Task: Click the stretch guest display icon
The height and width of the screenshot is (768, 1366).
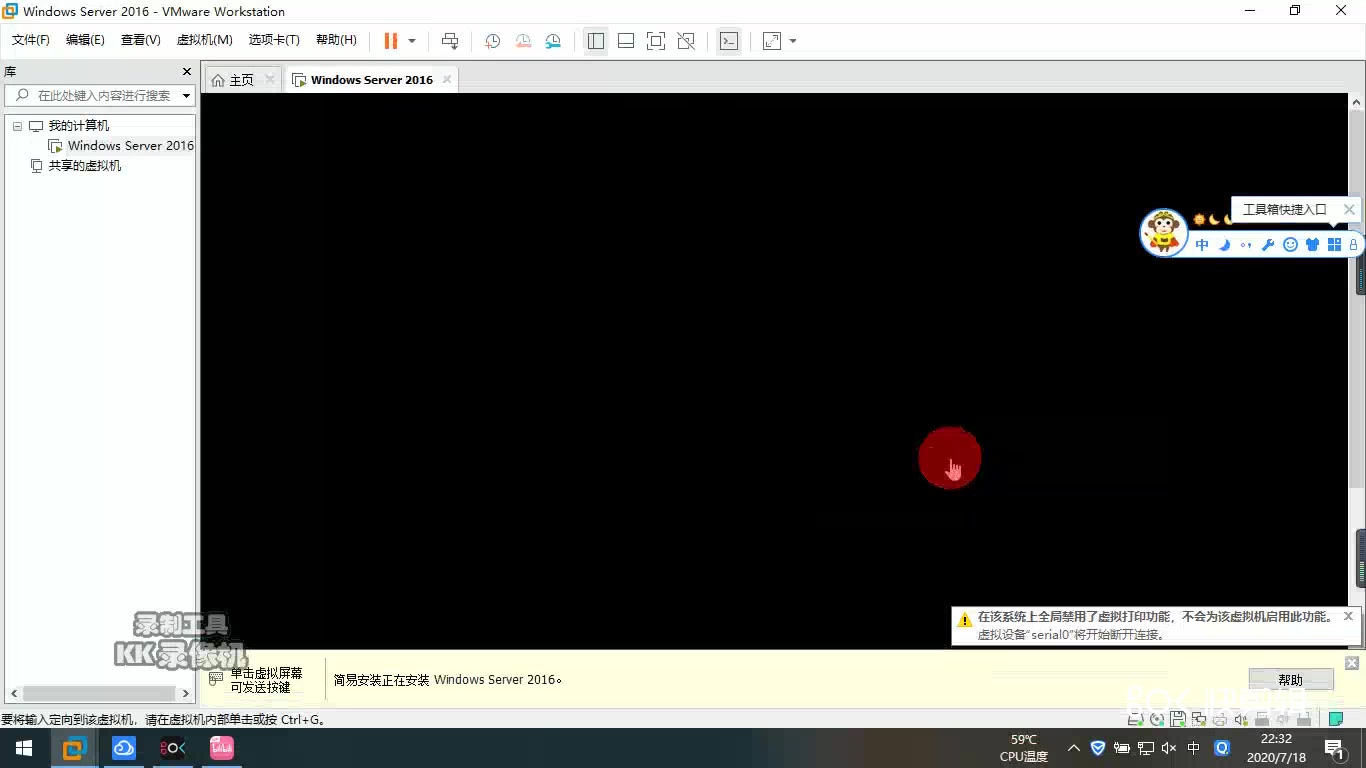Action: click(x=772, y=41)
